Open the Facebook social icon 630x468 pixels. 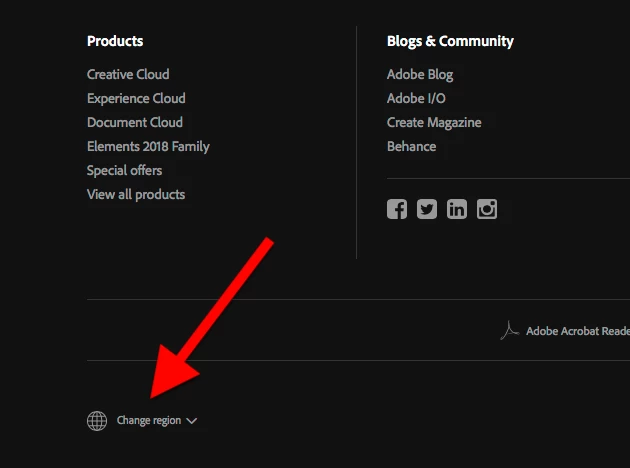coord(397,209)
